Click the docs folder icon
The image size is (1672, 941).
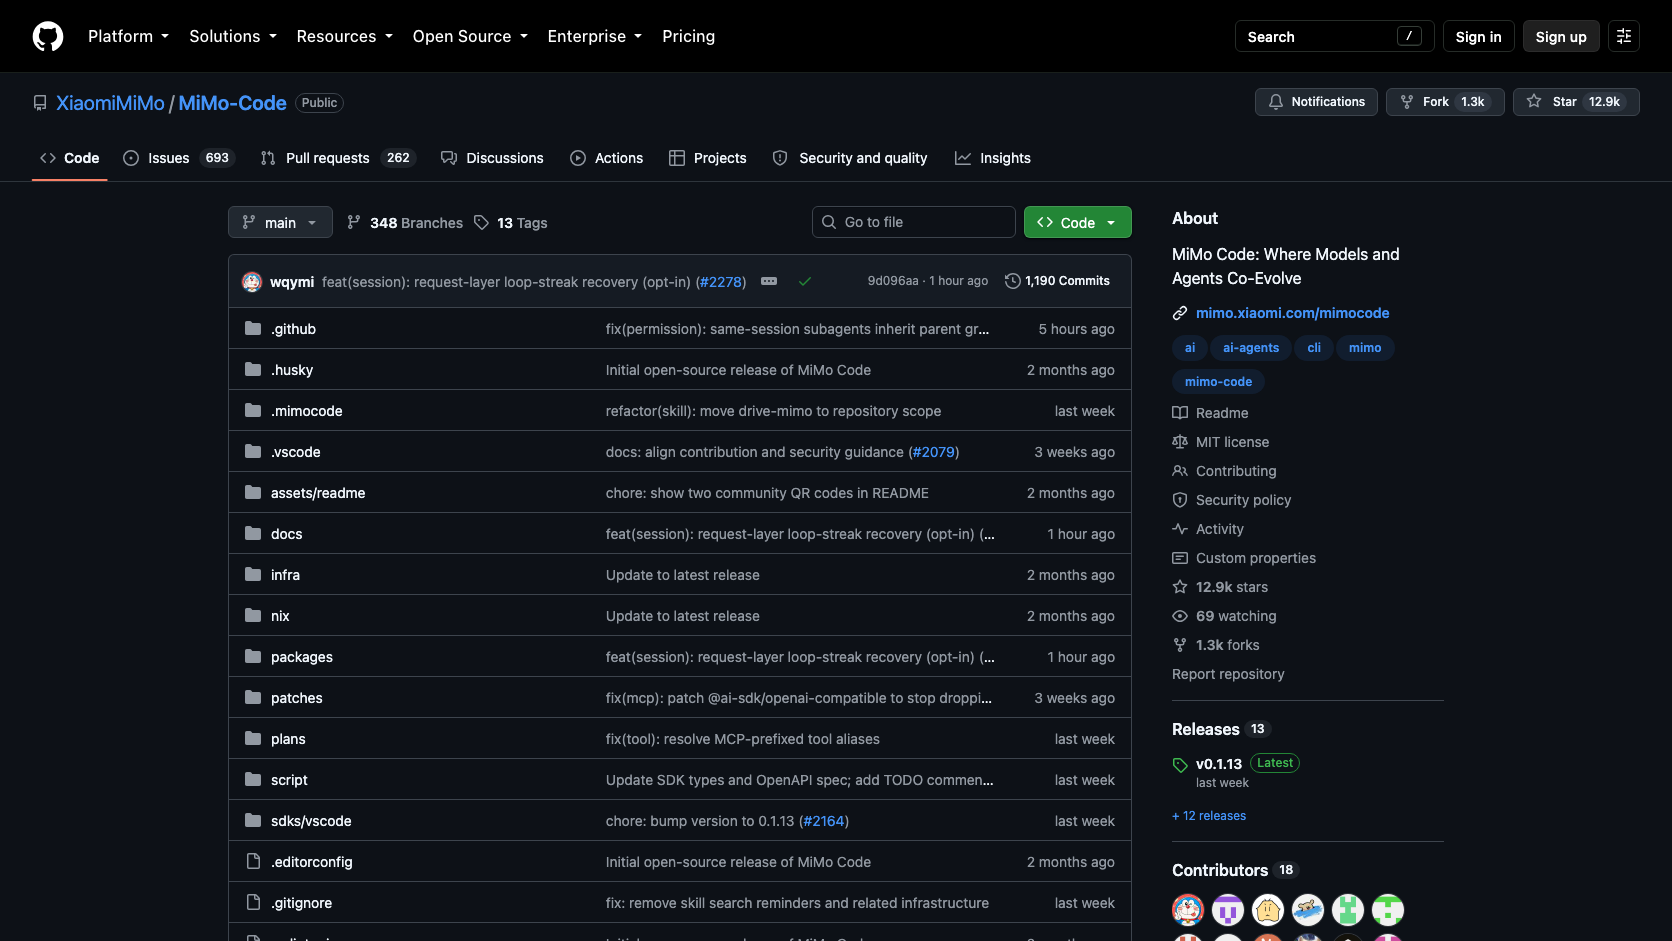tap(253, 533)
